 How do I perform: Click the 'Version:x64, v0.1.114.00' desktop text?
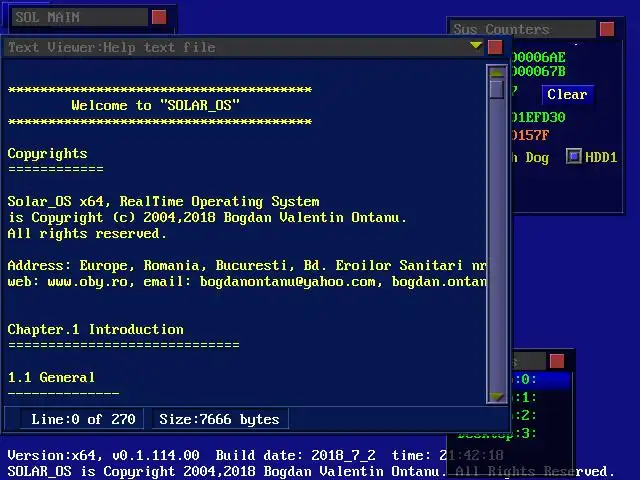click(x=104, y=455)
